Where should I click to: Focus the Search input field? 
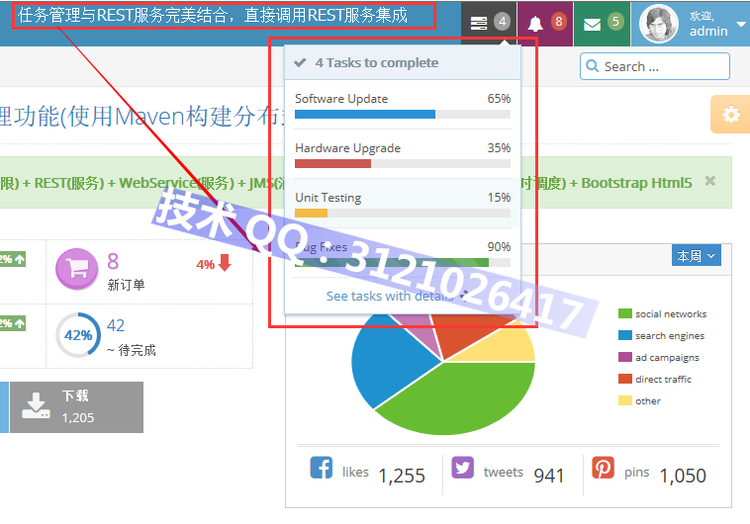pyautogui.click(x=655, y=66)
